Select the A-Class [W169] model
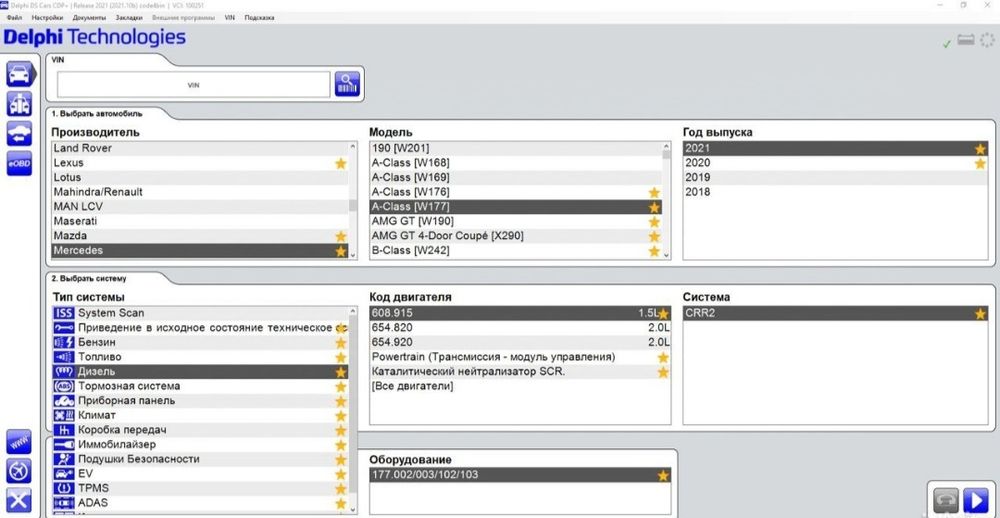 pos(516,177)
